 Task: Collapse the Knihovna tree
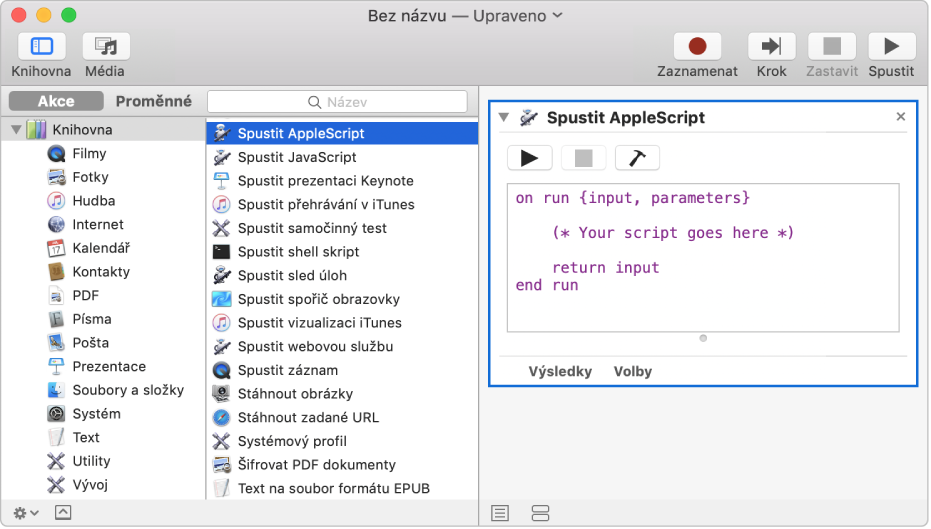(x=16, y=129)
